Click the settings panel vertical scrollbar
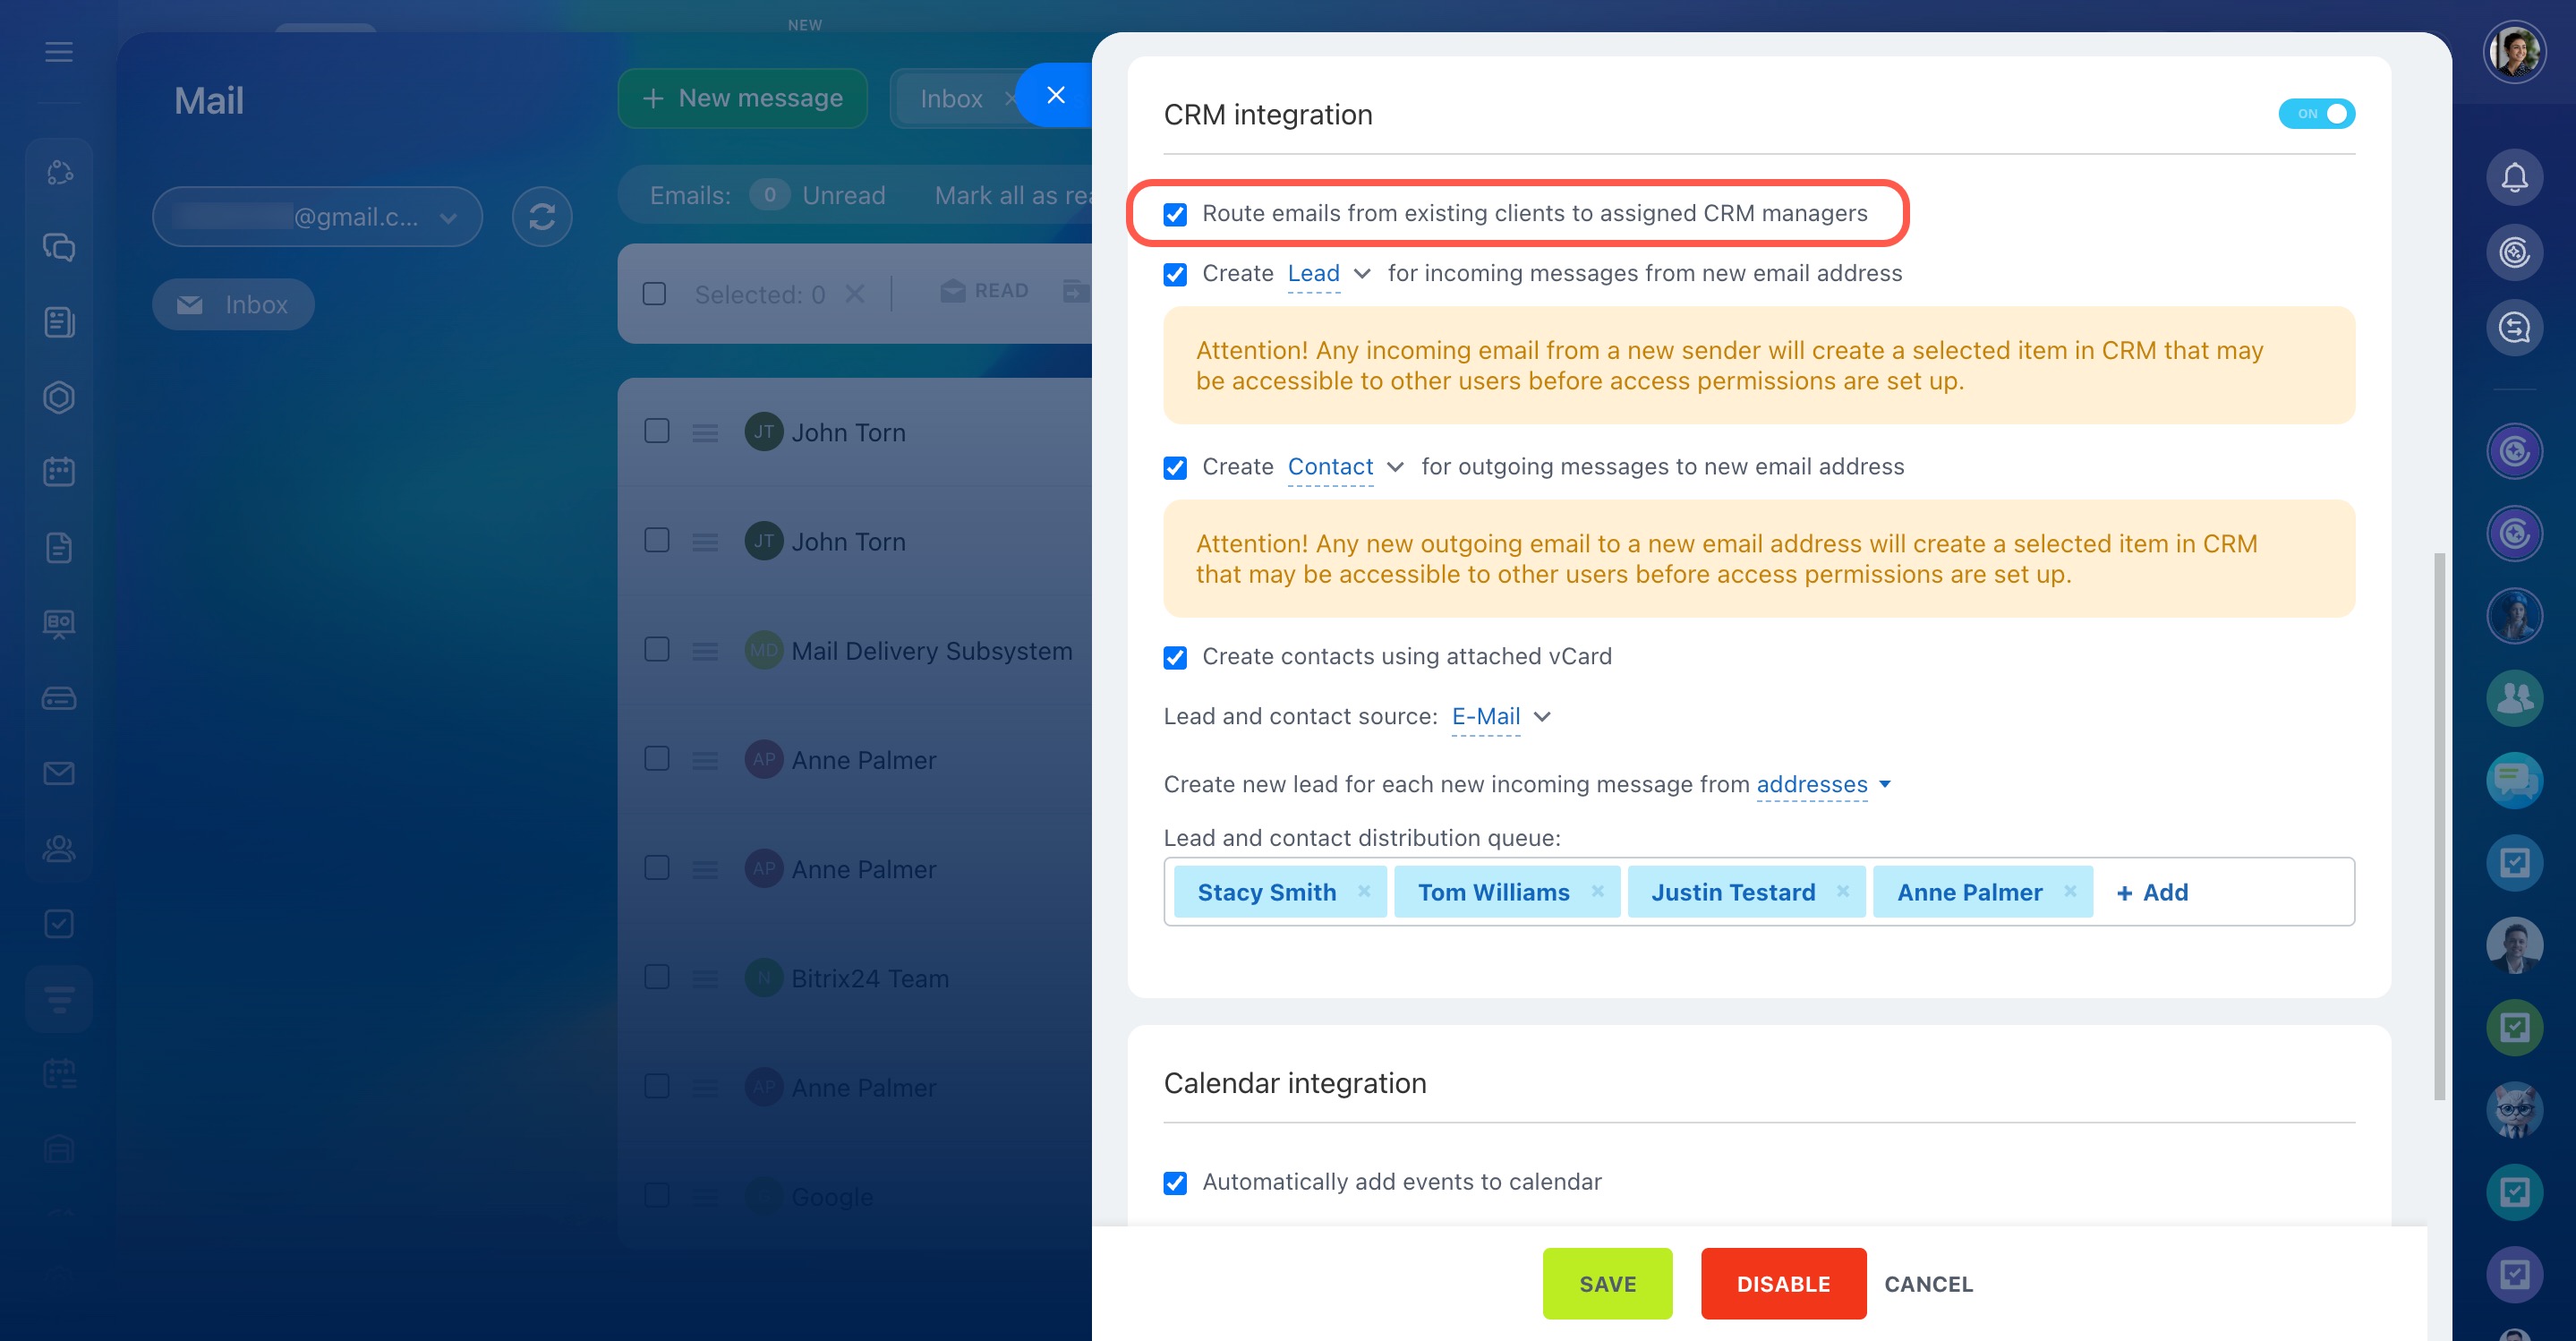The image size is (2576, 1341). click(x=2439, y=825)
